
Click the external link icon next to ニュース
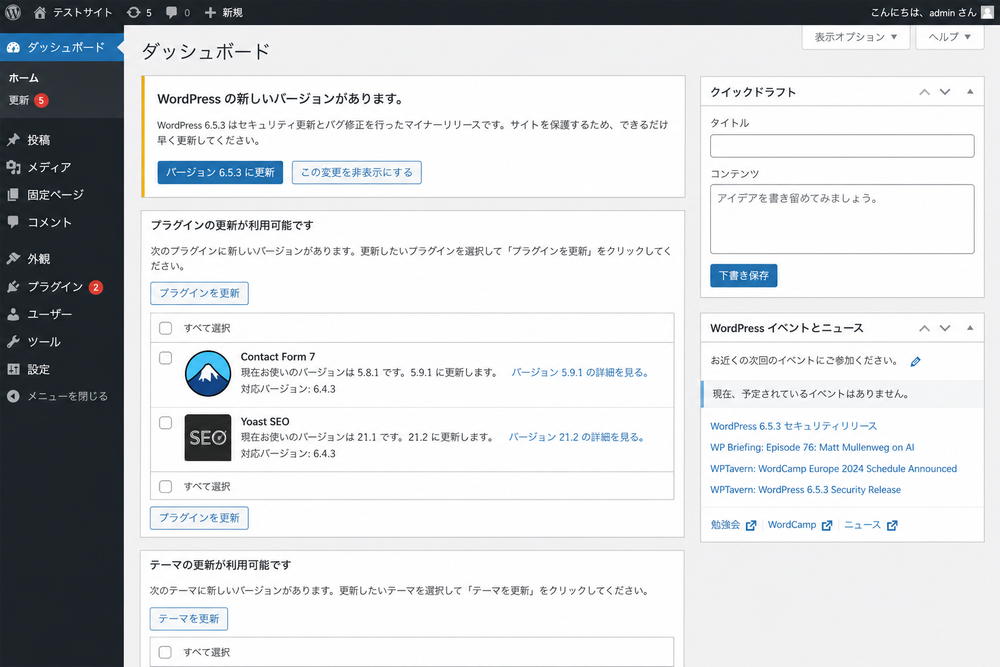pos(892,525)
